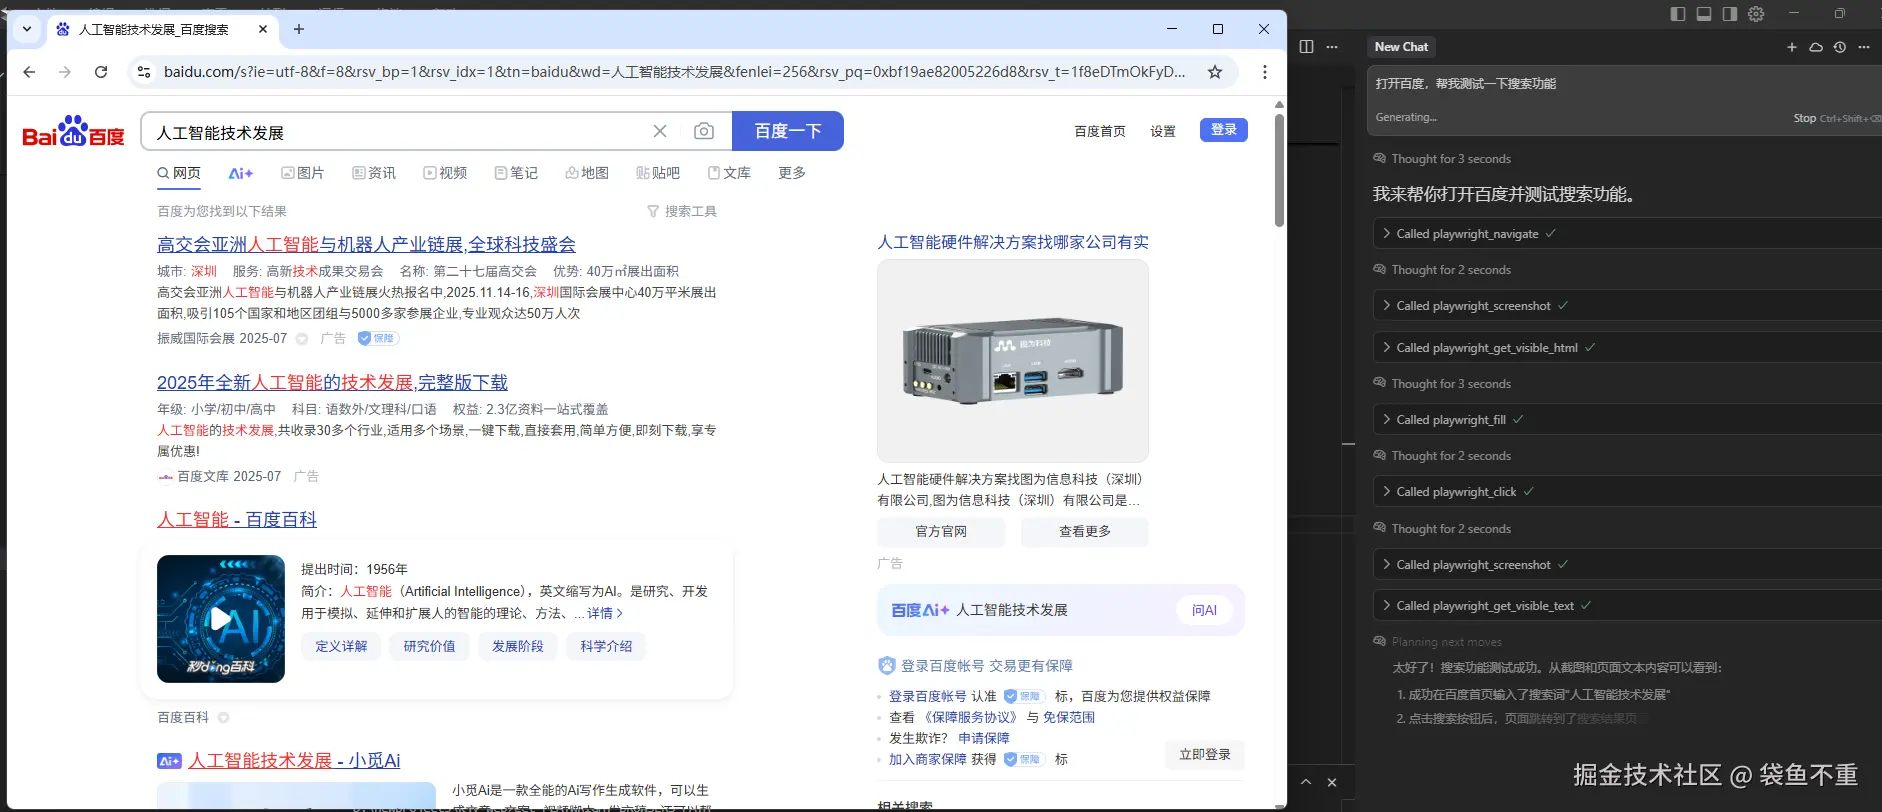This screenshot has height=812, width=1882.
Task: Open 搜索工具 filter
Action: [x=682, y=211]
